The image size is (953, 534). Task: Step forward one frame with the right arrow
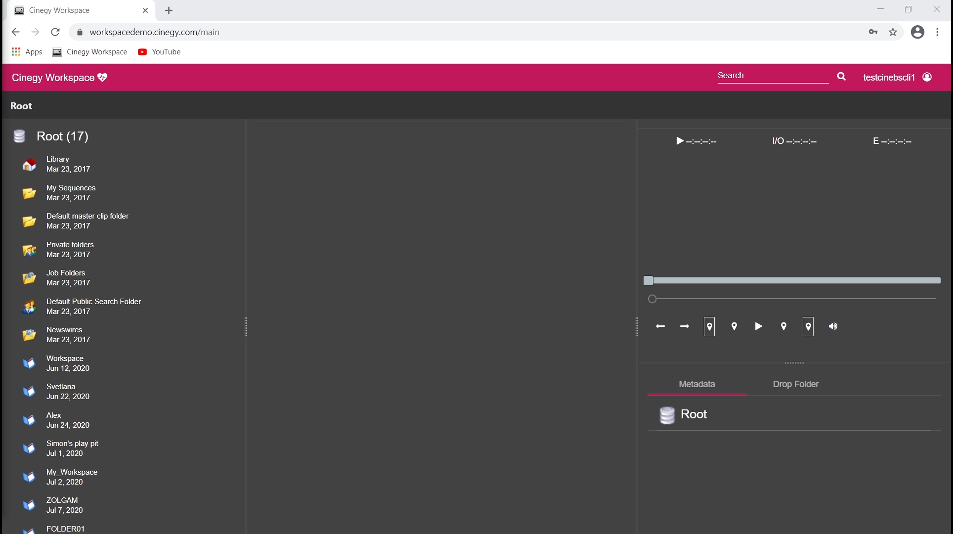pos(684,326)
